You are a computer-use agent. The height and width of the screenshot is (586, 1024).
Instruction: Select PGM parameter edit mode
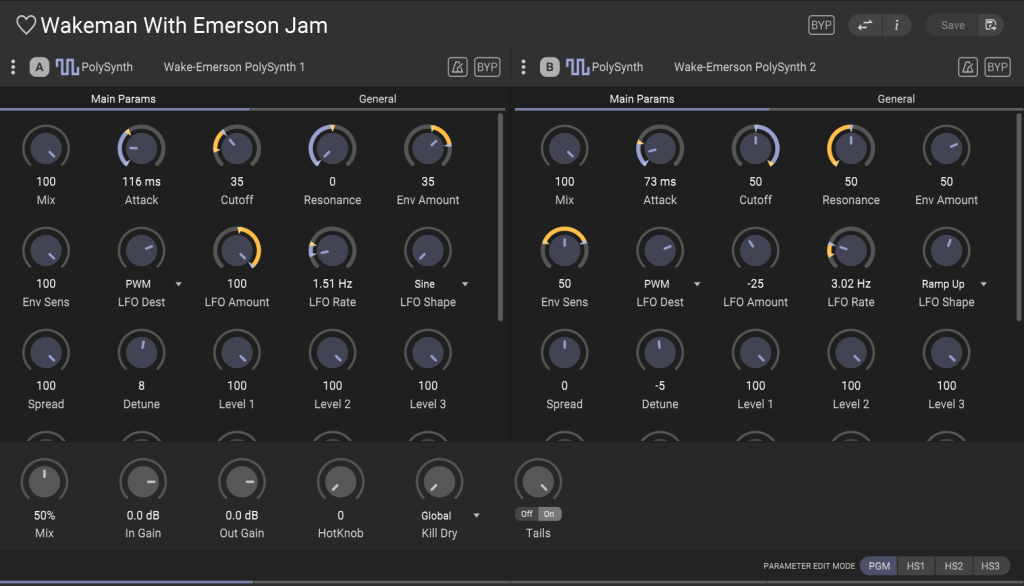(x=879, y=566)
